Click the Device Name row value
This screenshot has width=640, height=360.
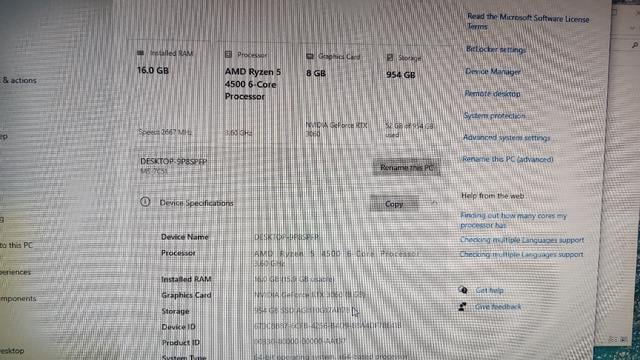pos(287,237)
